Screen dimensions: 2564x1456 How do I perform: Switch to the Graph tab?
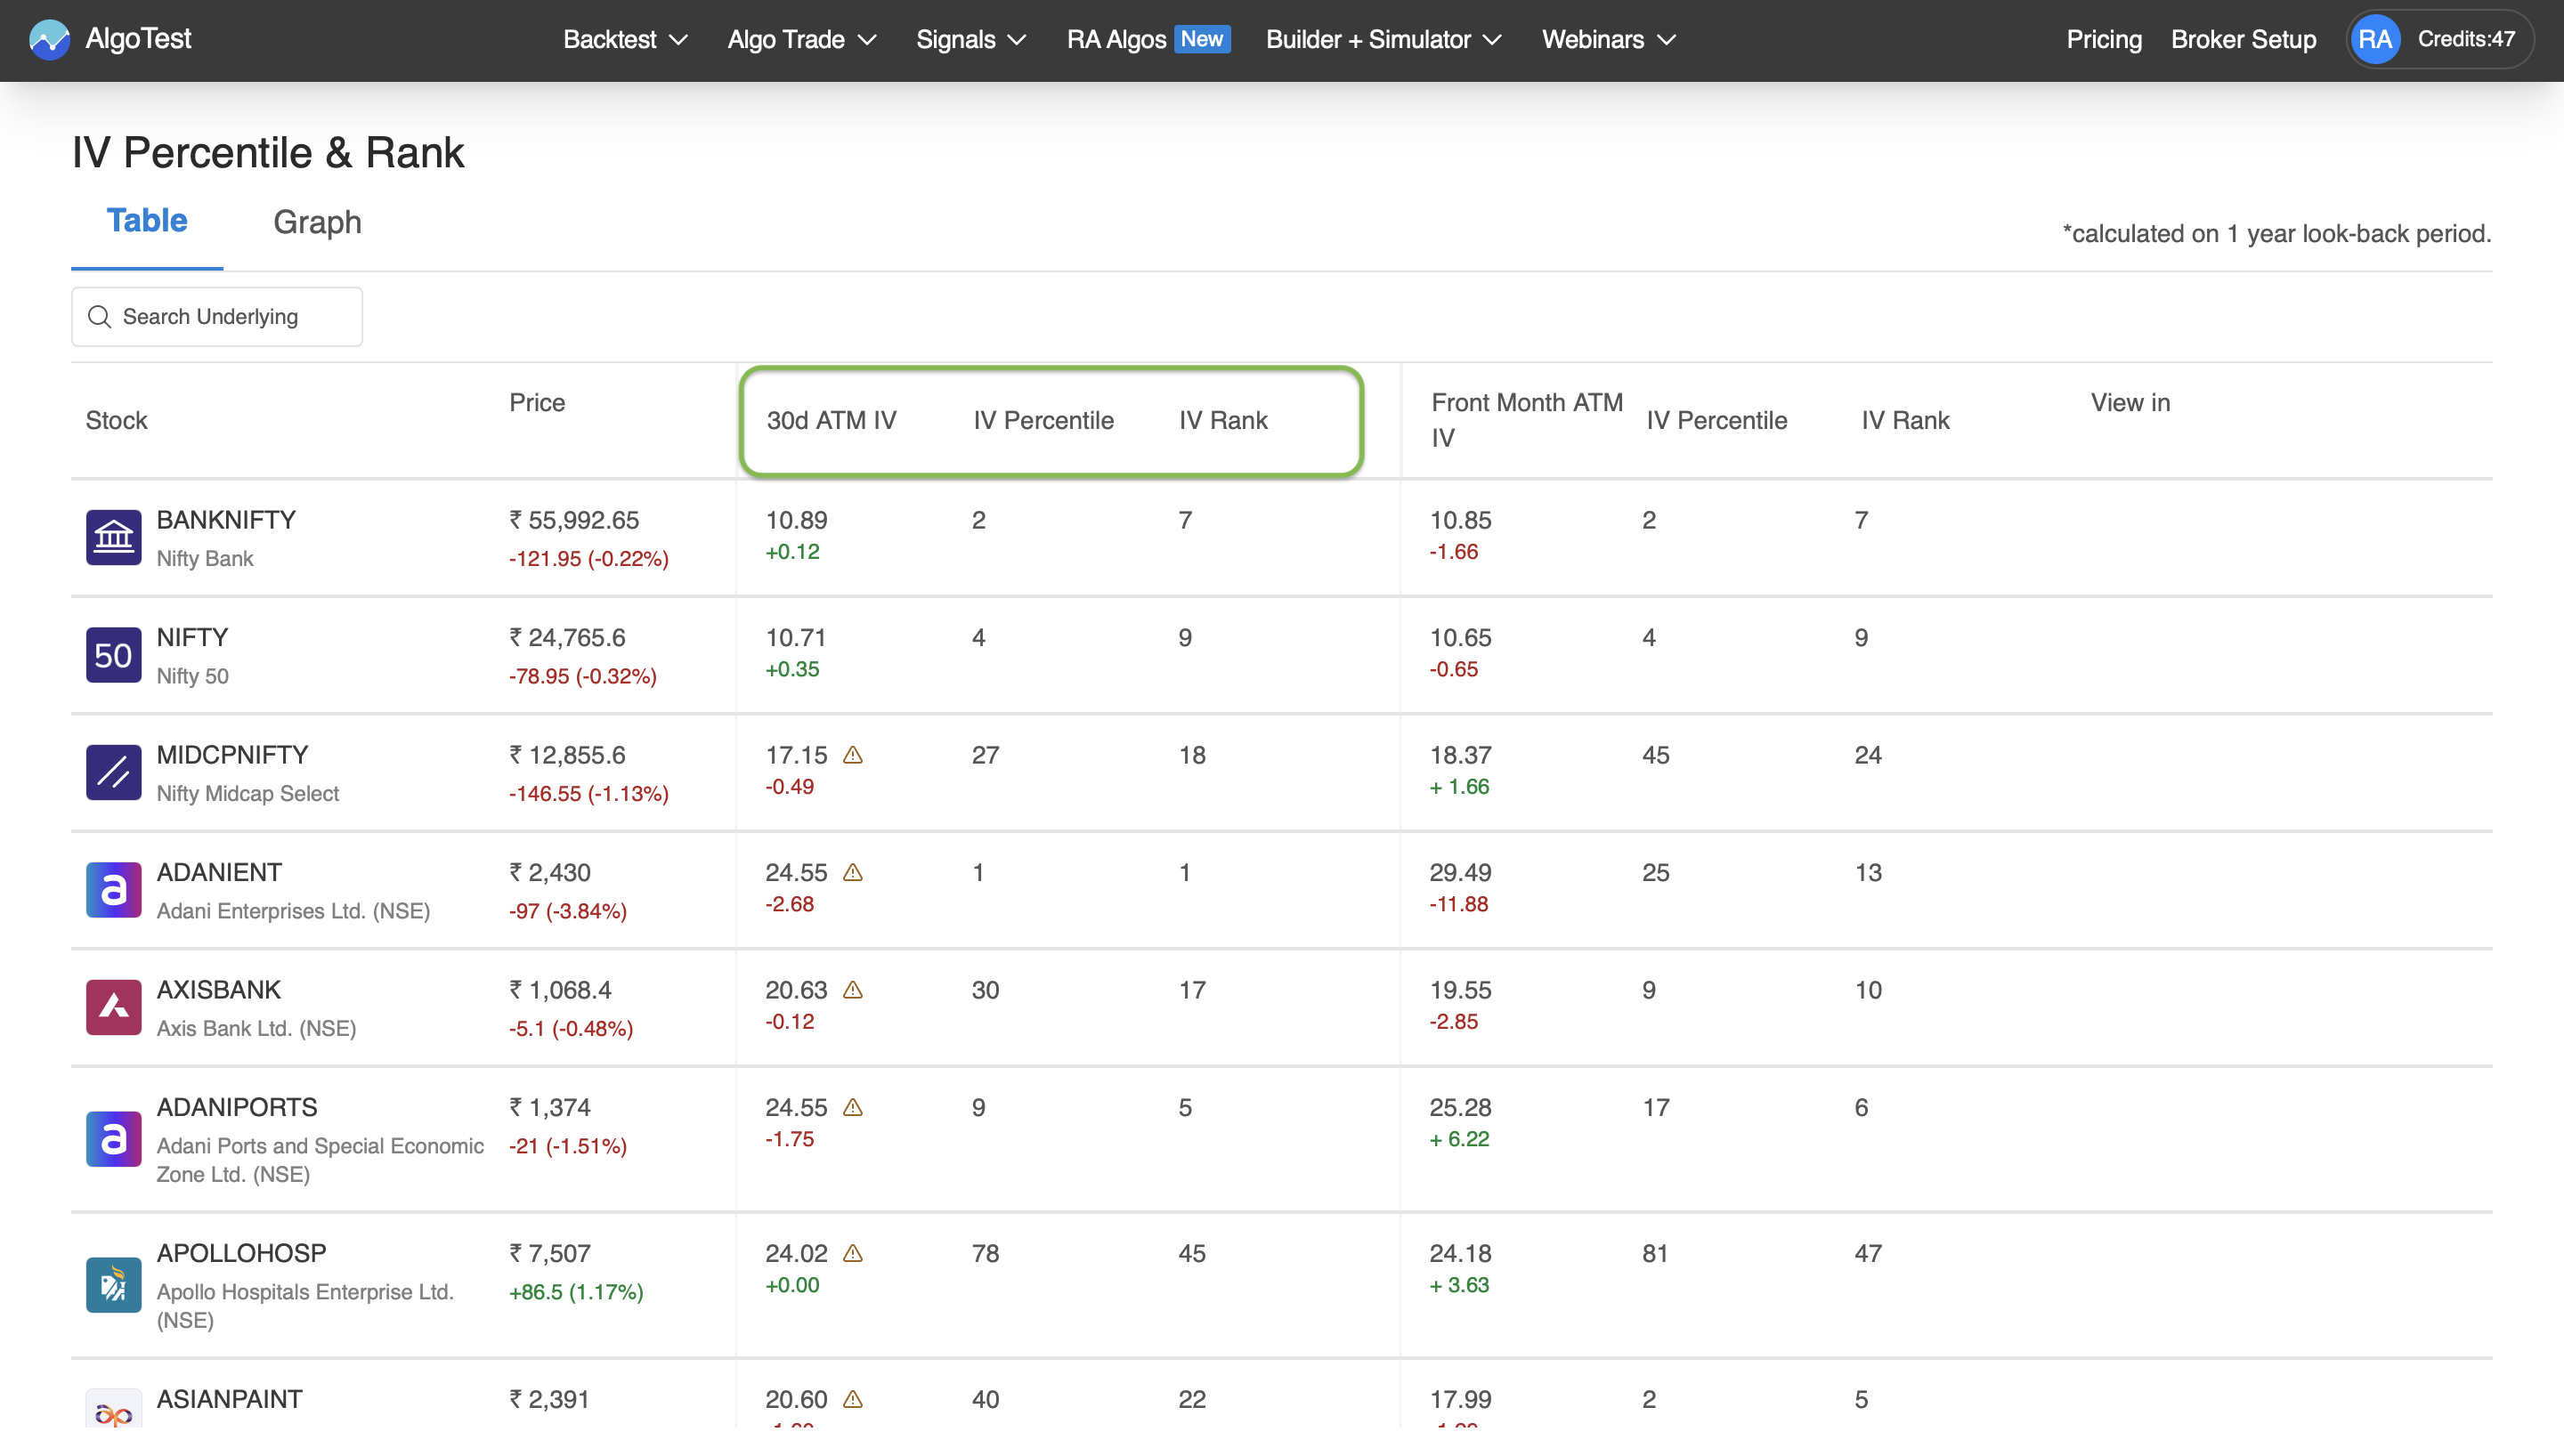click(317, 222)
